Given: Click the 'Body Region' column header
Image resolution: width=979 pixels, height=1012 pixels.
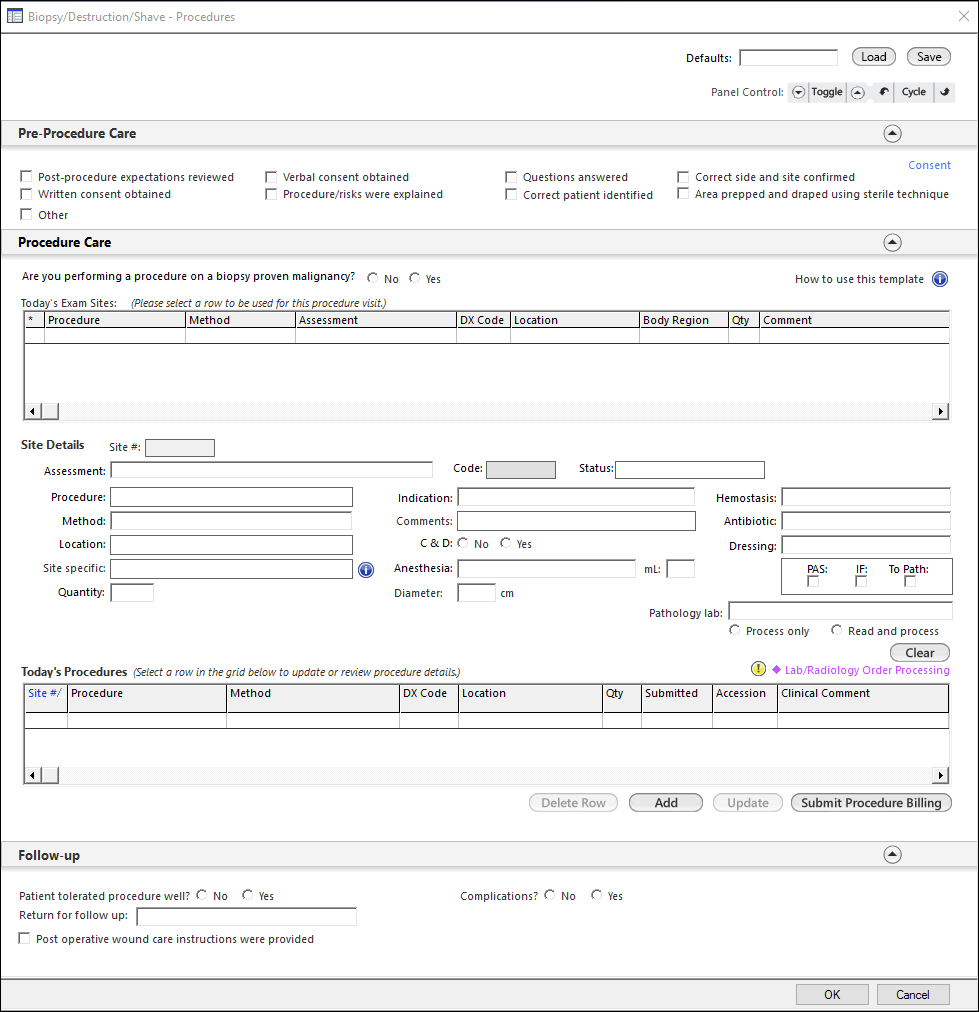Looking at the screenshot, I should (684, 320).
